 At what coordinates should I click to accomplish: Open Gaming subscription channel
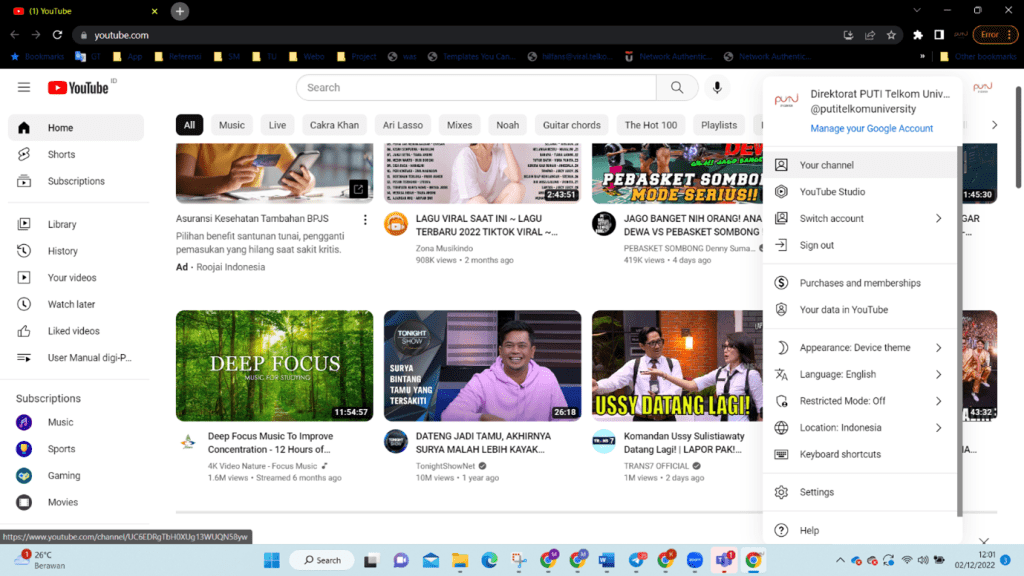pos(76,475)
